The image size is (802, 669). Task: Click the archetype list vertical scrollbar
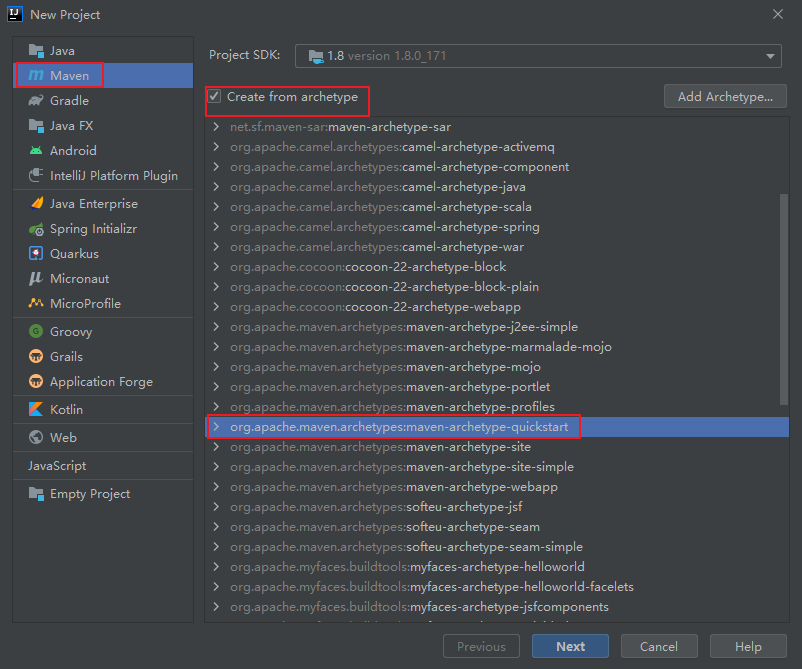[783, 300]
